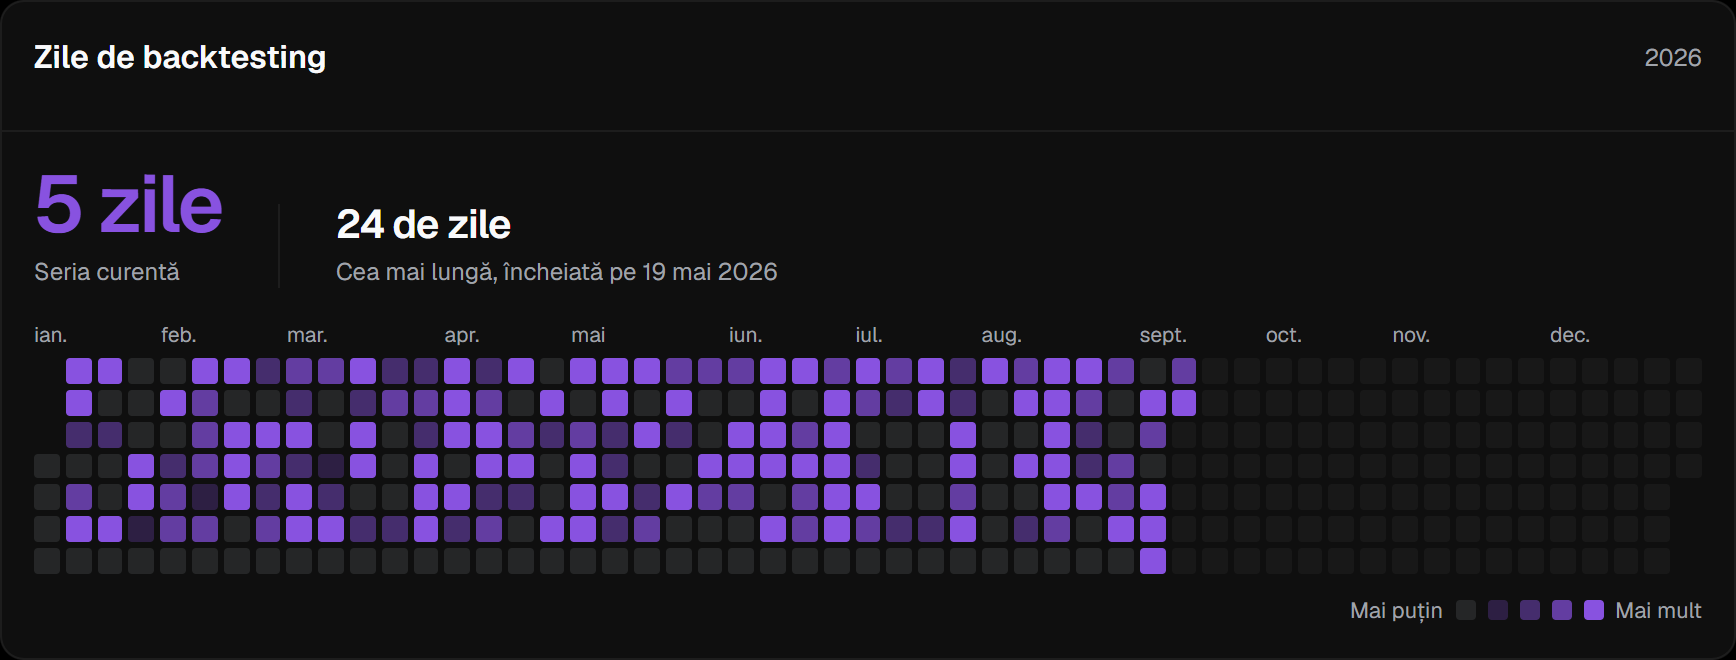This screenshot has height=660, width=1736.
Task: Select the 2026 year label
Action: point(1673,58)
